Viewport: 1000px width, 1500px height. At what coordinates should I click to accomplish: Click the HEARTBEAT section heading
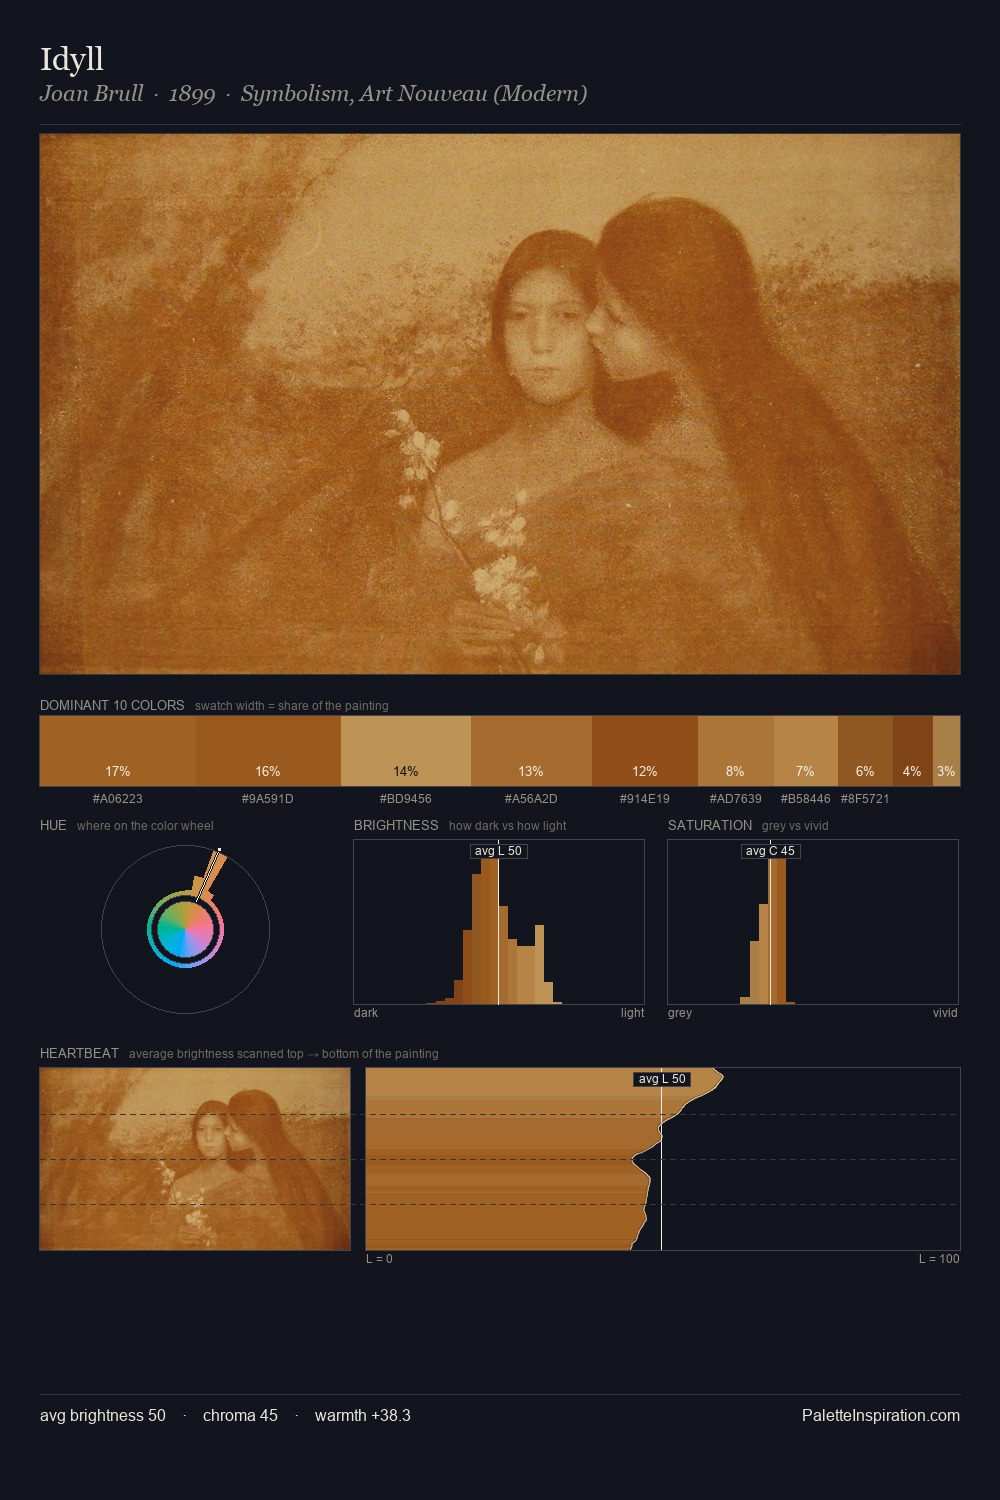click(x=79, y=1053)
